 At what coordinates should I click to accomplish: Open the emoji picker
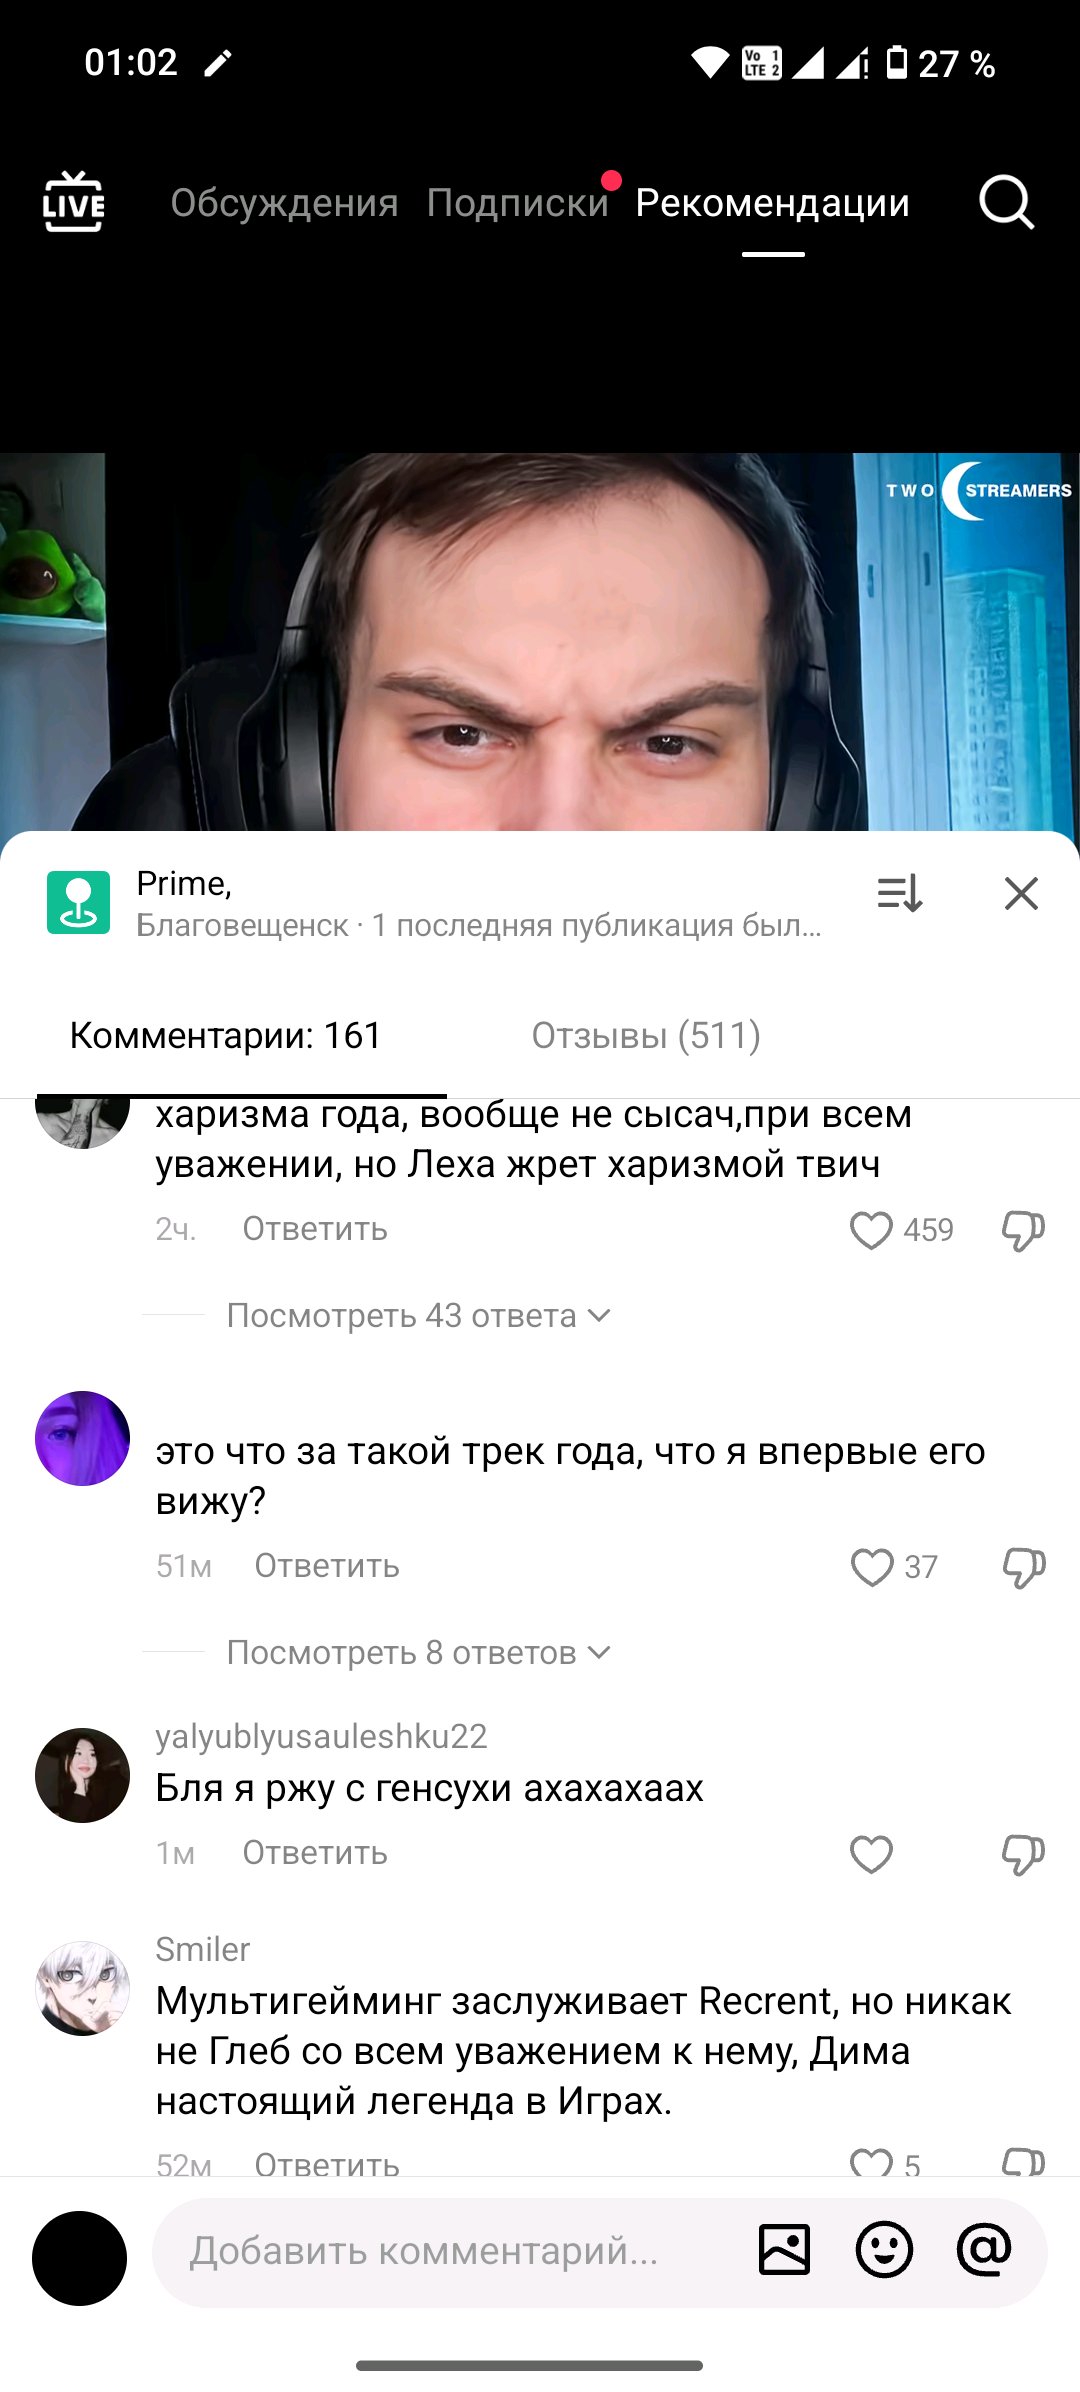(x=884, y=2250)
